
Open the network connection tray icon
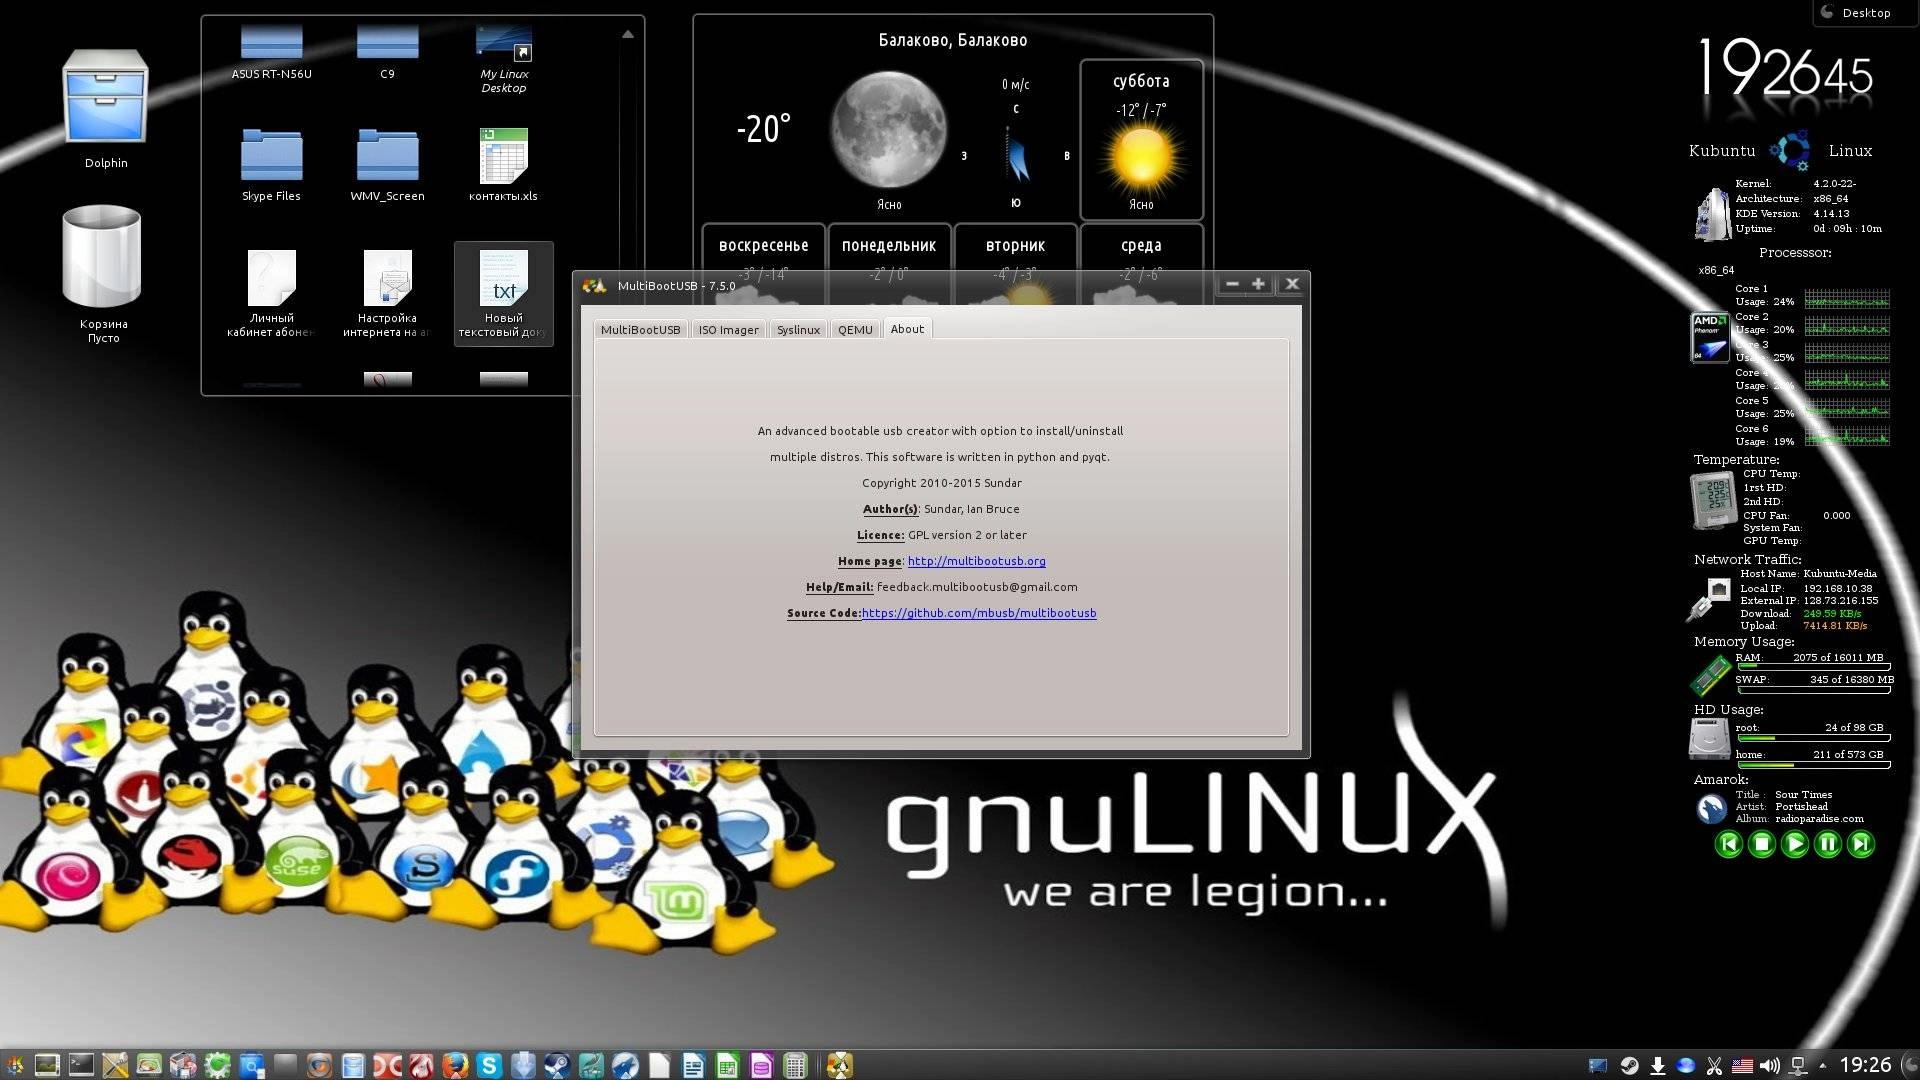point(1798,1066)
